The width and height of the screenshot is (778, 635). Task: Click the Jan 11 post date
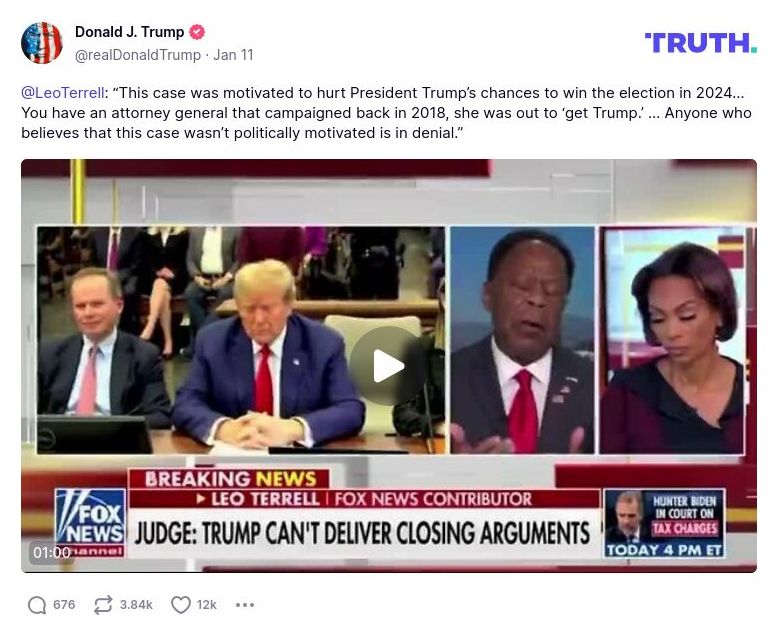coord(233,55)
